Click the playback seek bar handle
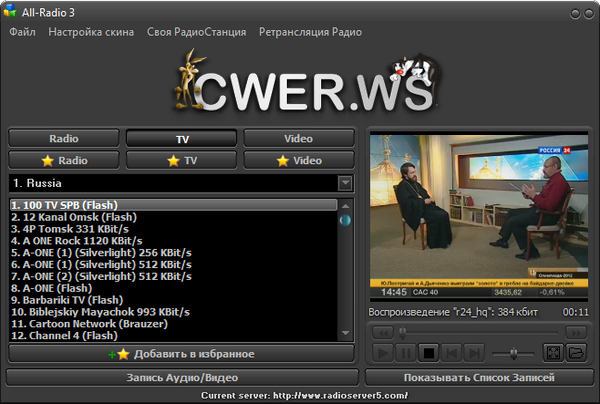600x404 pixels. (403, 333)
